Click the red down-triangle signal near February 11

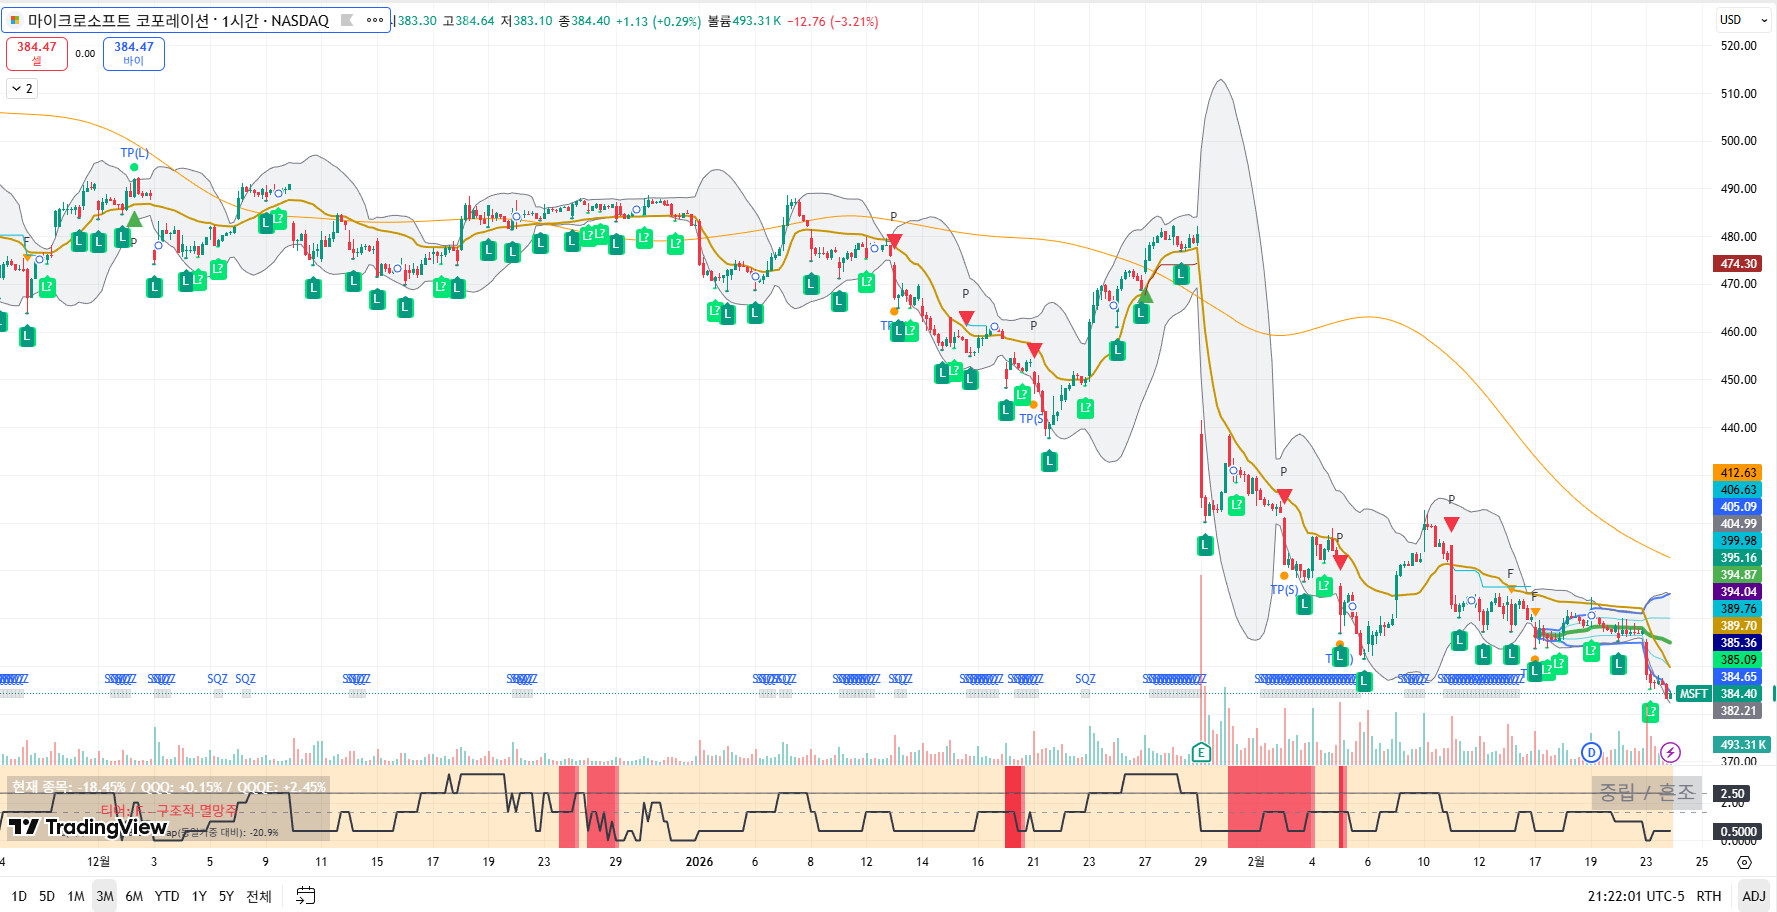(1451, 524)
